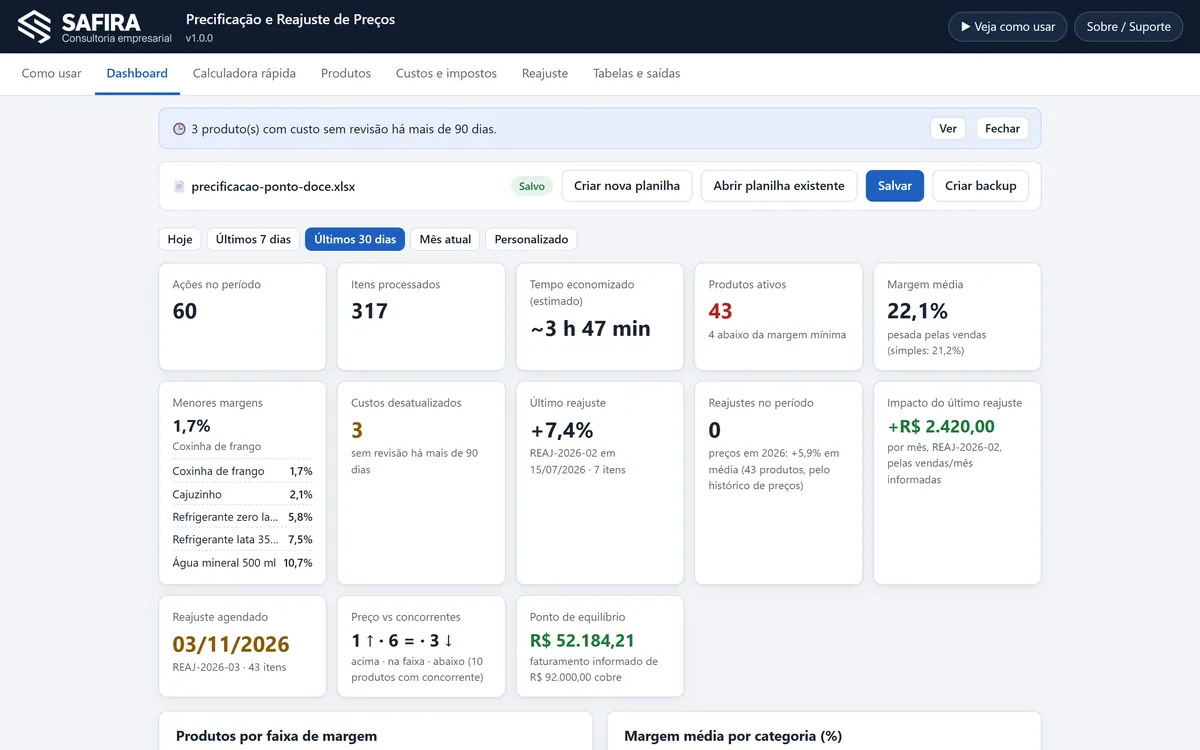The width and height of the screenshot is (1200, 750).
Task: Click the Água mineral 500 ml row
Action: pyautogui.click(x=242, y=563)
